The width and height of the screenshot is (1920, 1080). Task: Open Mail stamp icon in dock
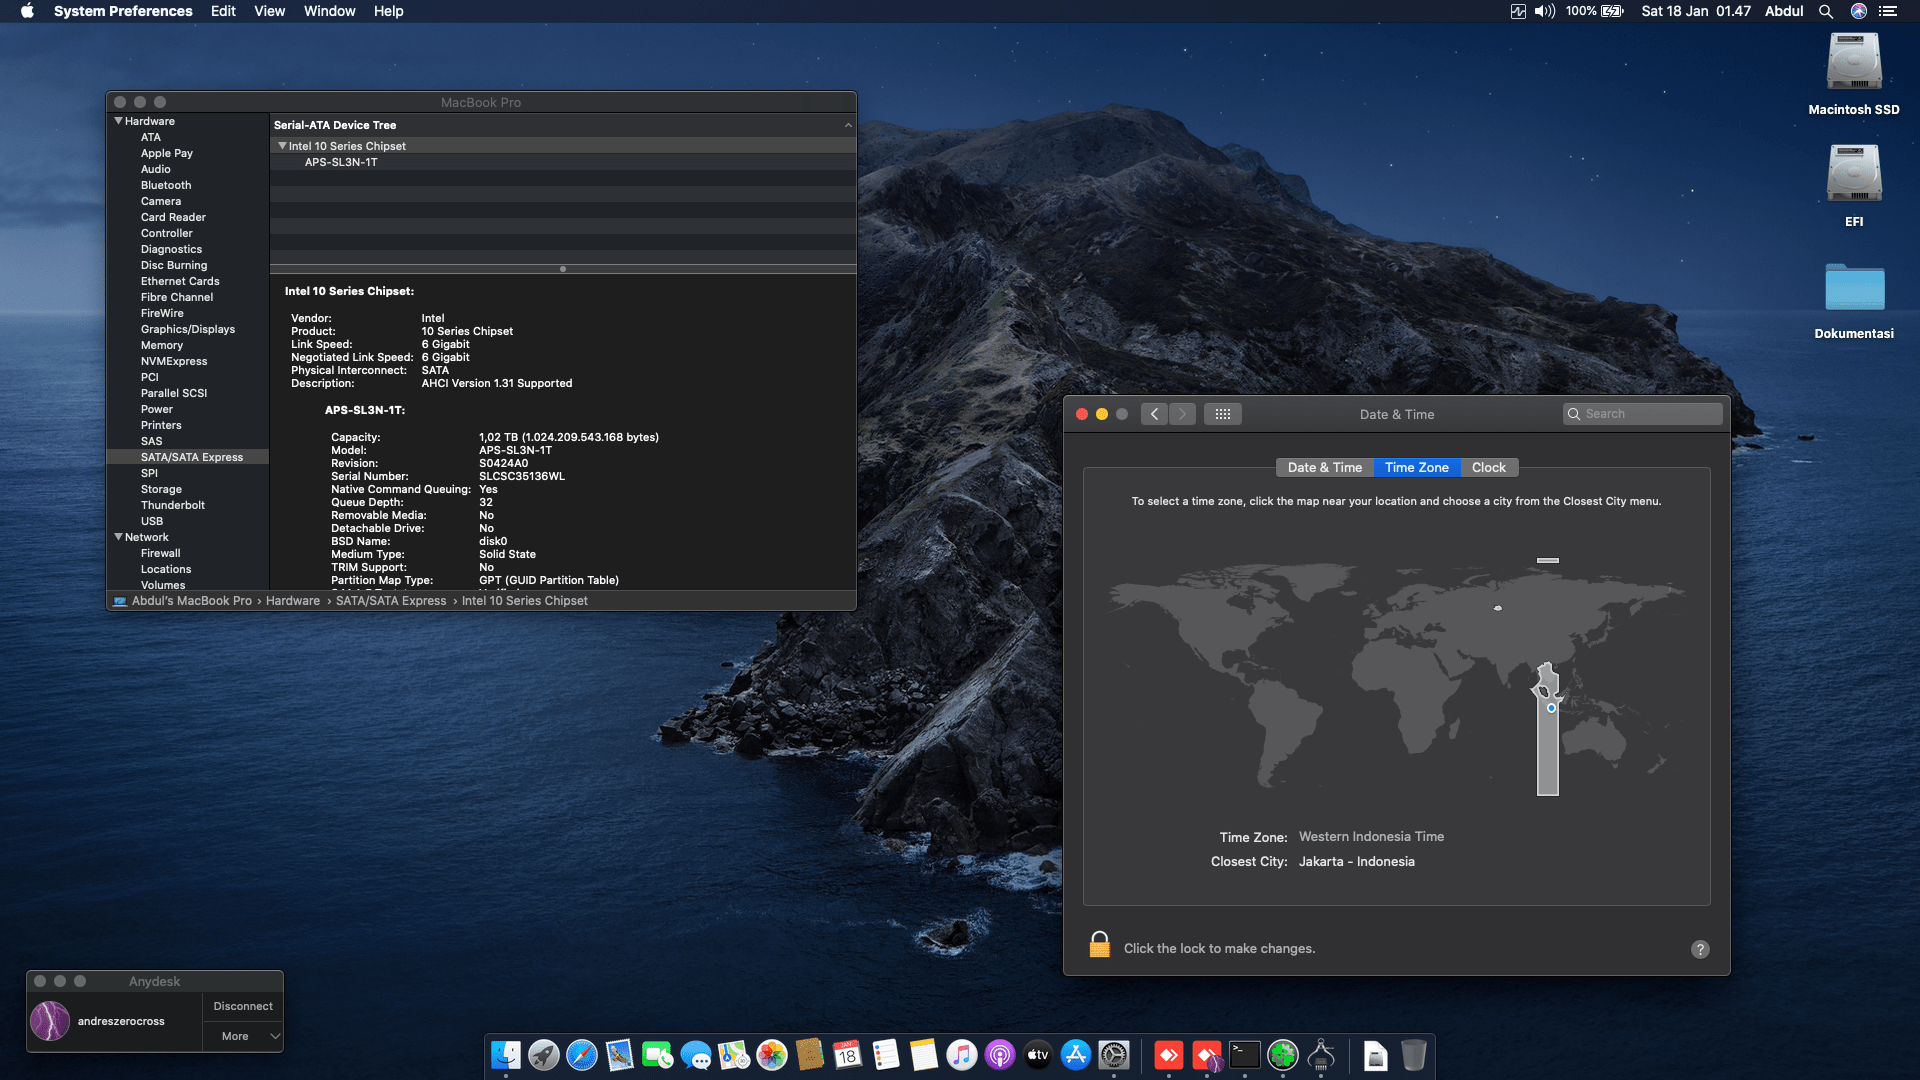[x=620, y=1055]
